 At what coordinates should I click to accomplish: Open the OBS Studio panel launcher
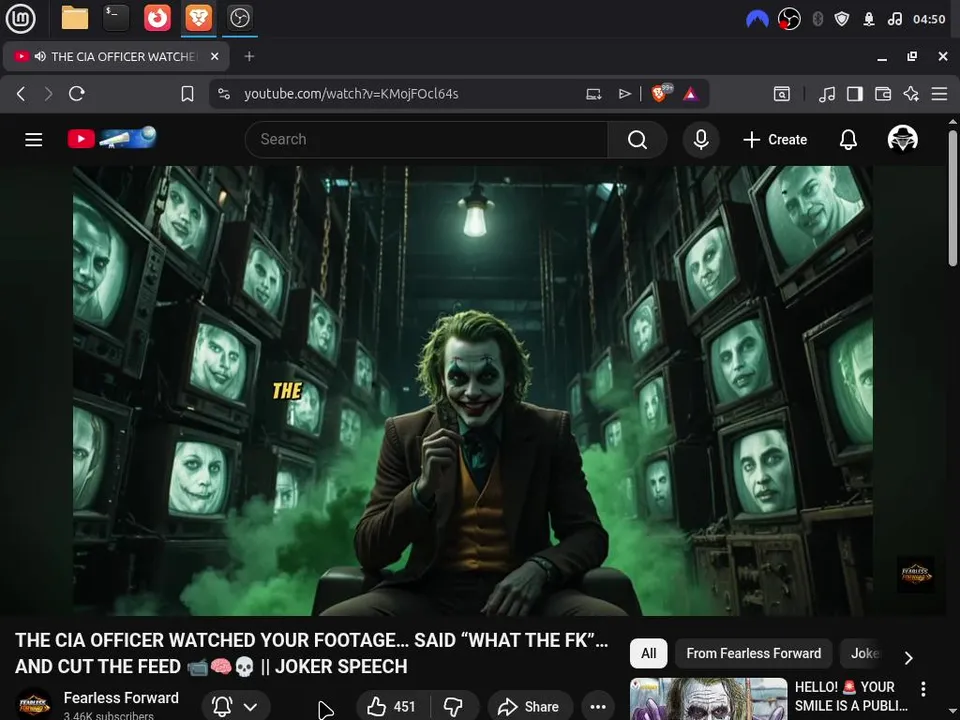[x=239, y=18]
